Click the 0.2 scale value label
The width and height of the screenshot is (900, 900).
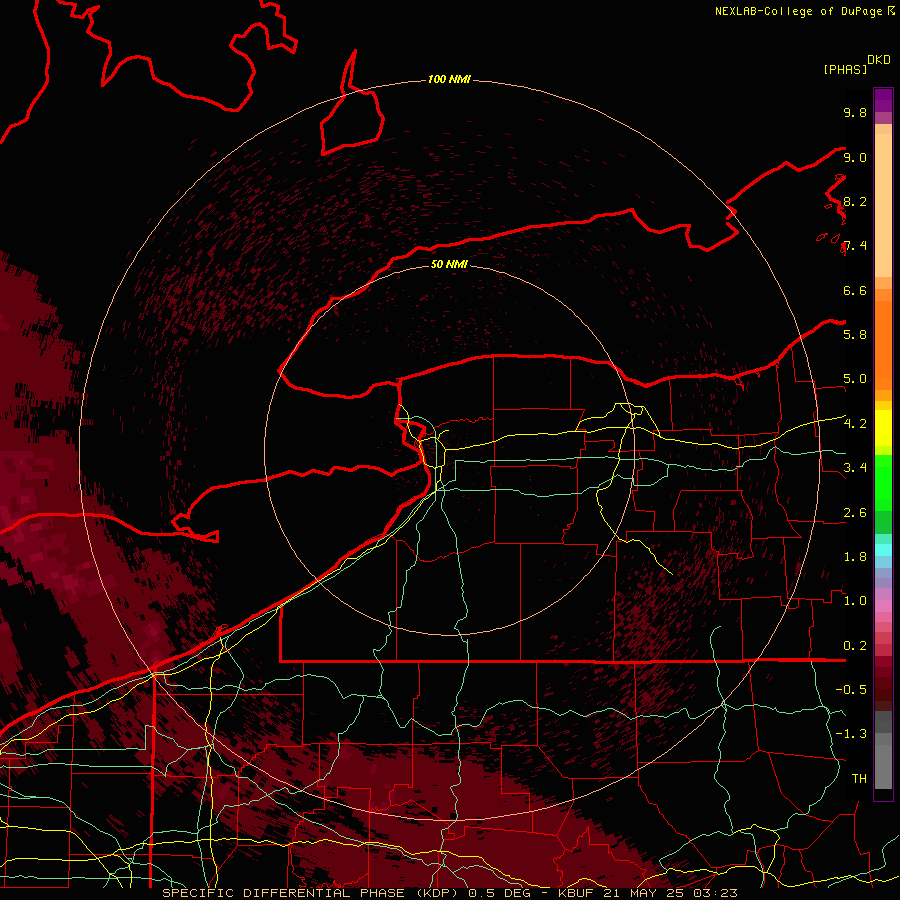click(855, 646)
